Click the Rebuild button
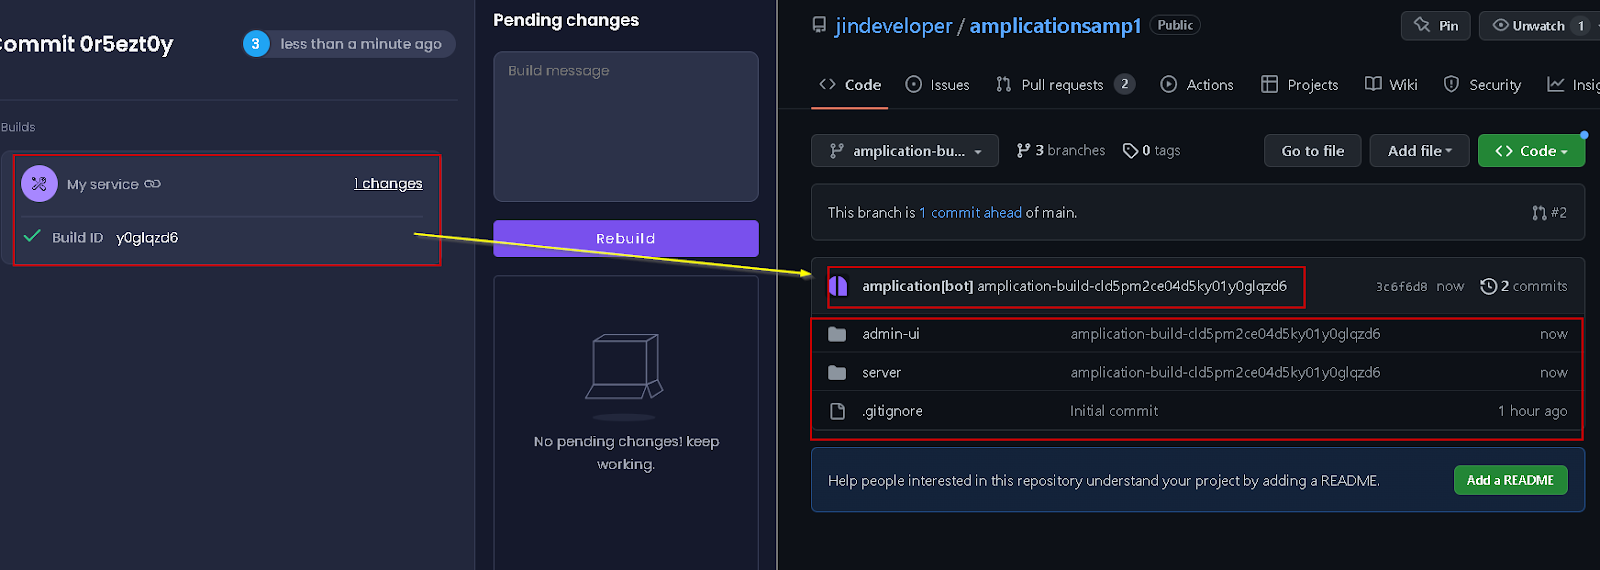1600x570 pixels. [626, 238]
